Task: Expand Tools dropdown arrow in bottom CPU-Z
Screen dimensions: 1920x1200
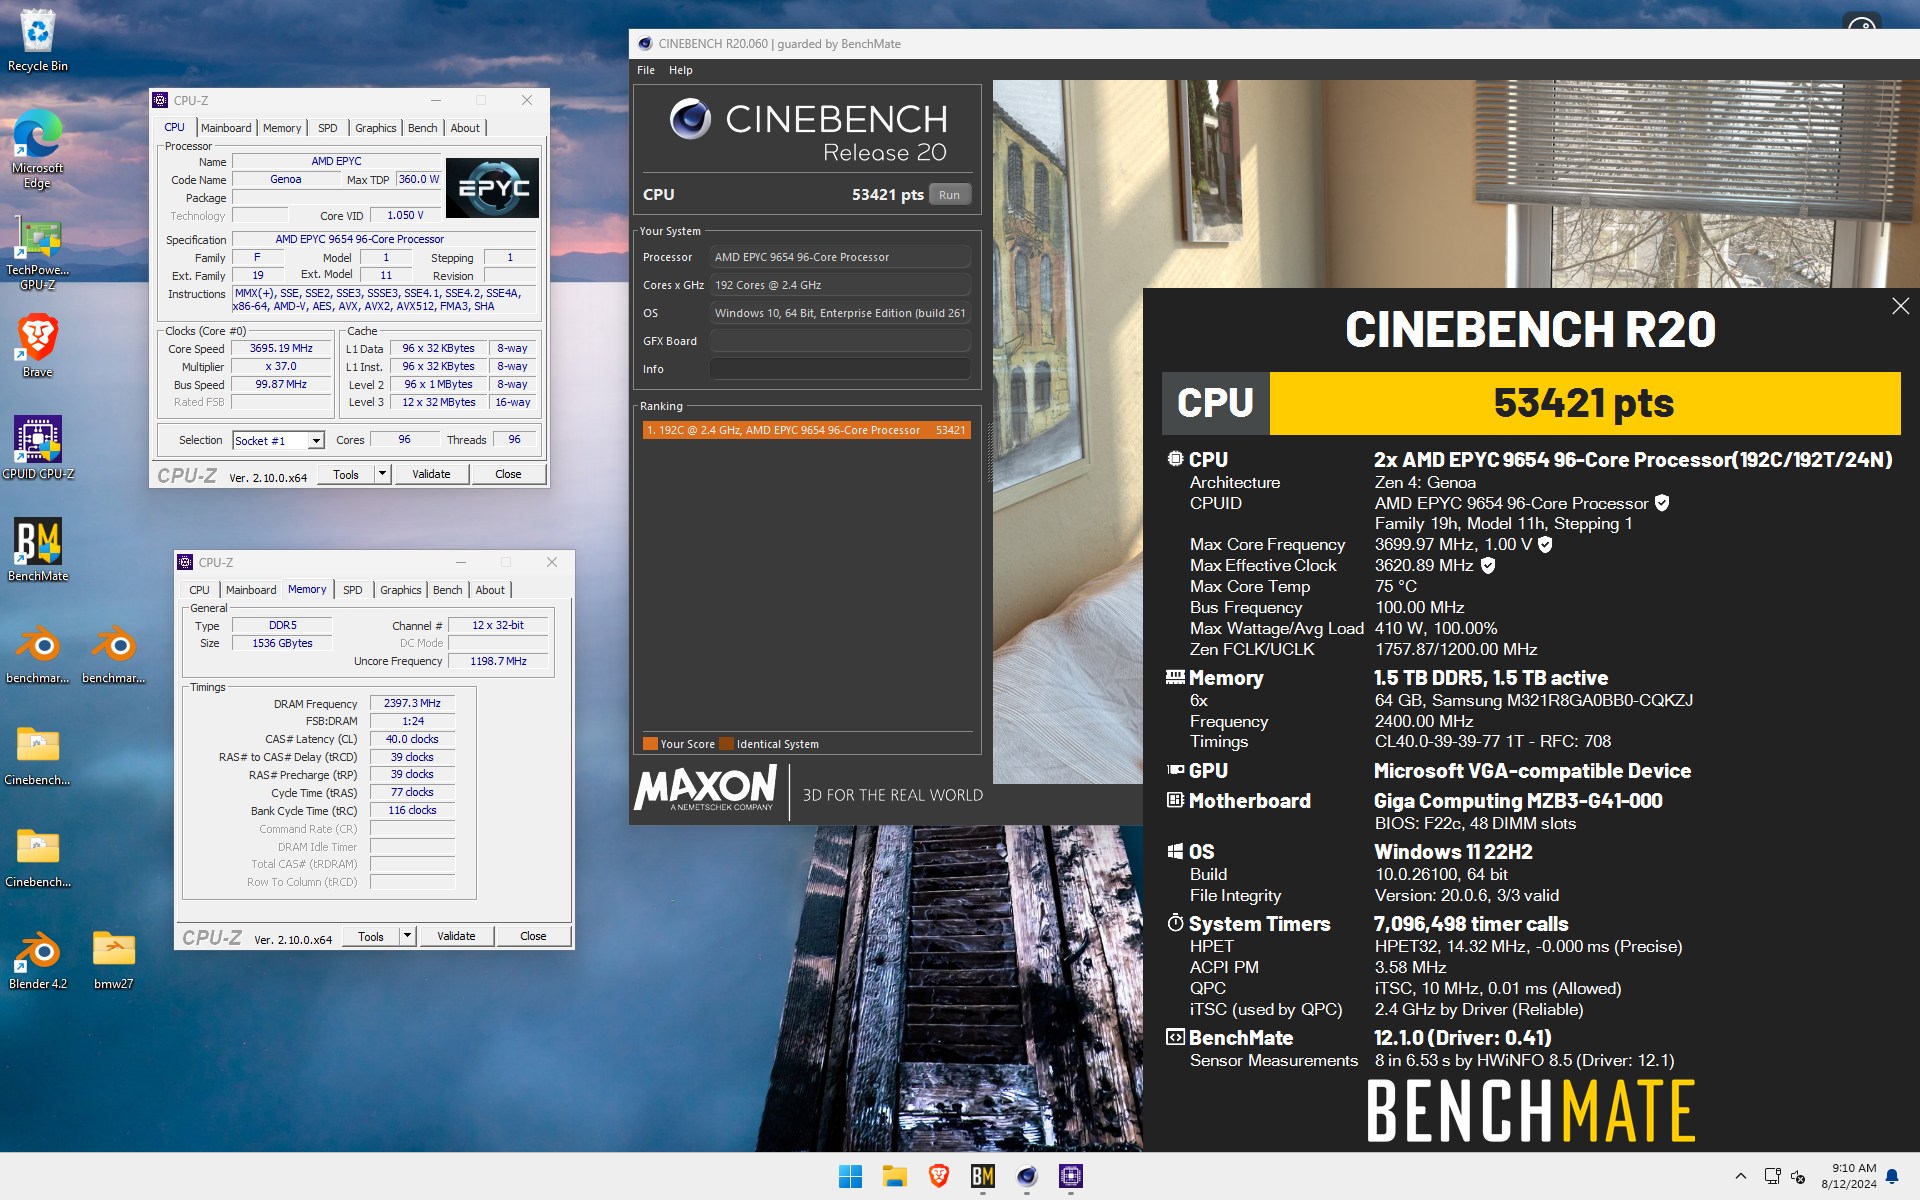Action: click(x=407, y=936)
